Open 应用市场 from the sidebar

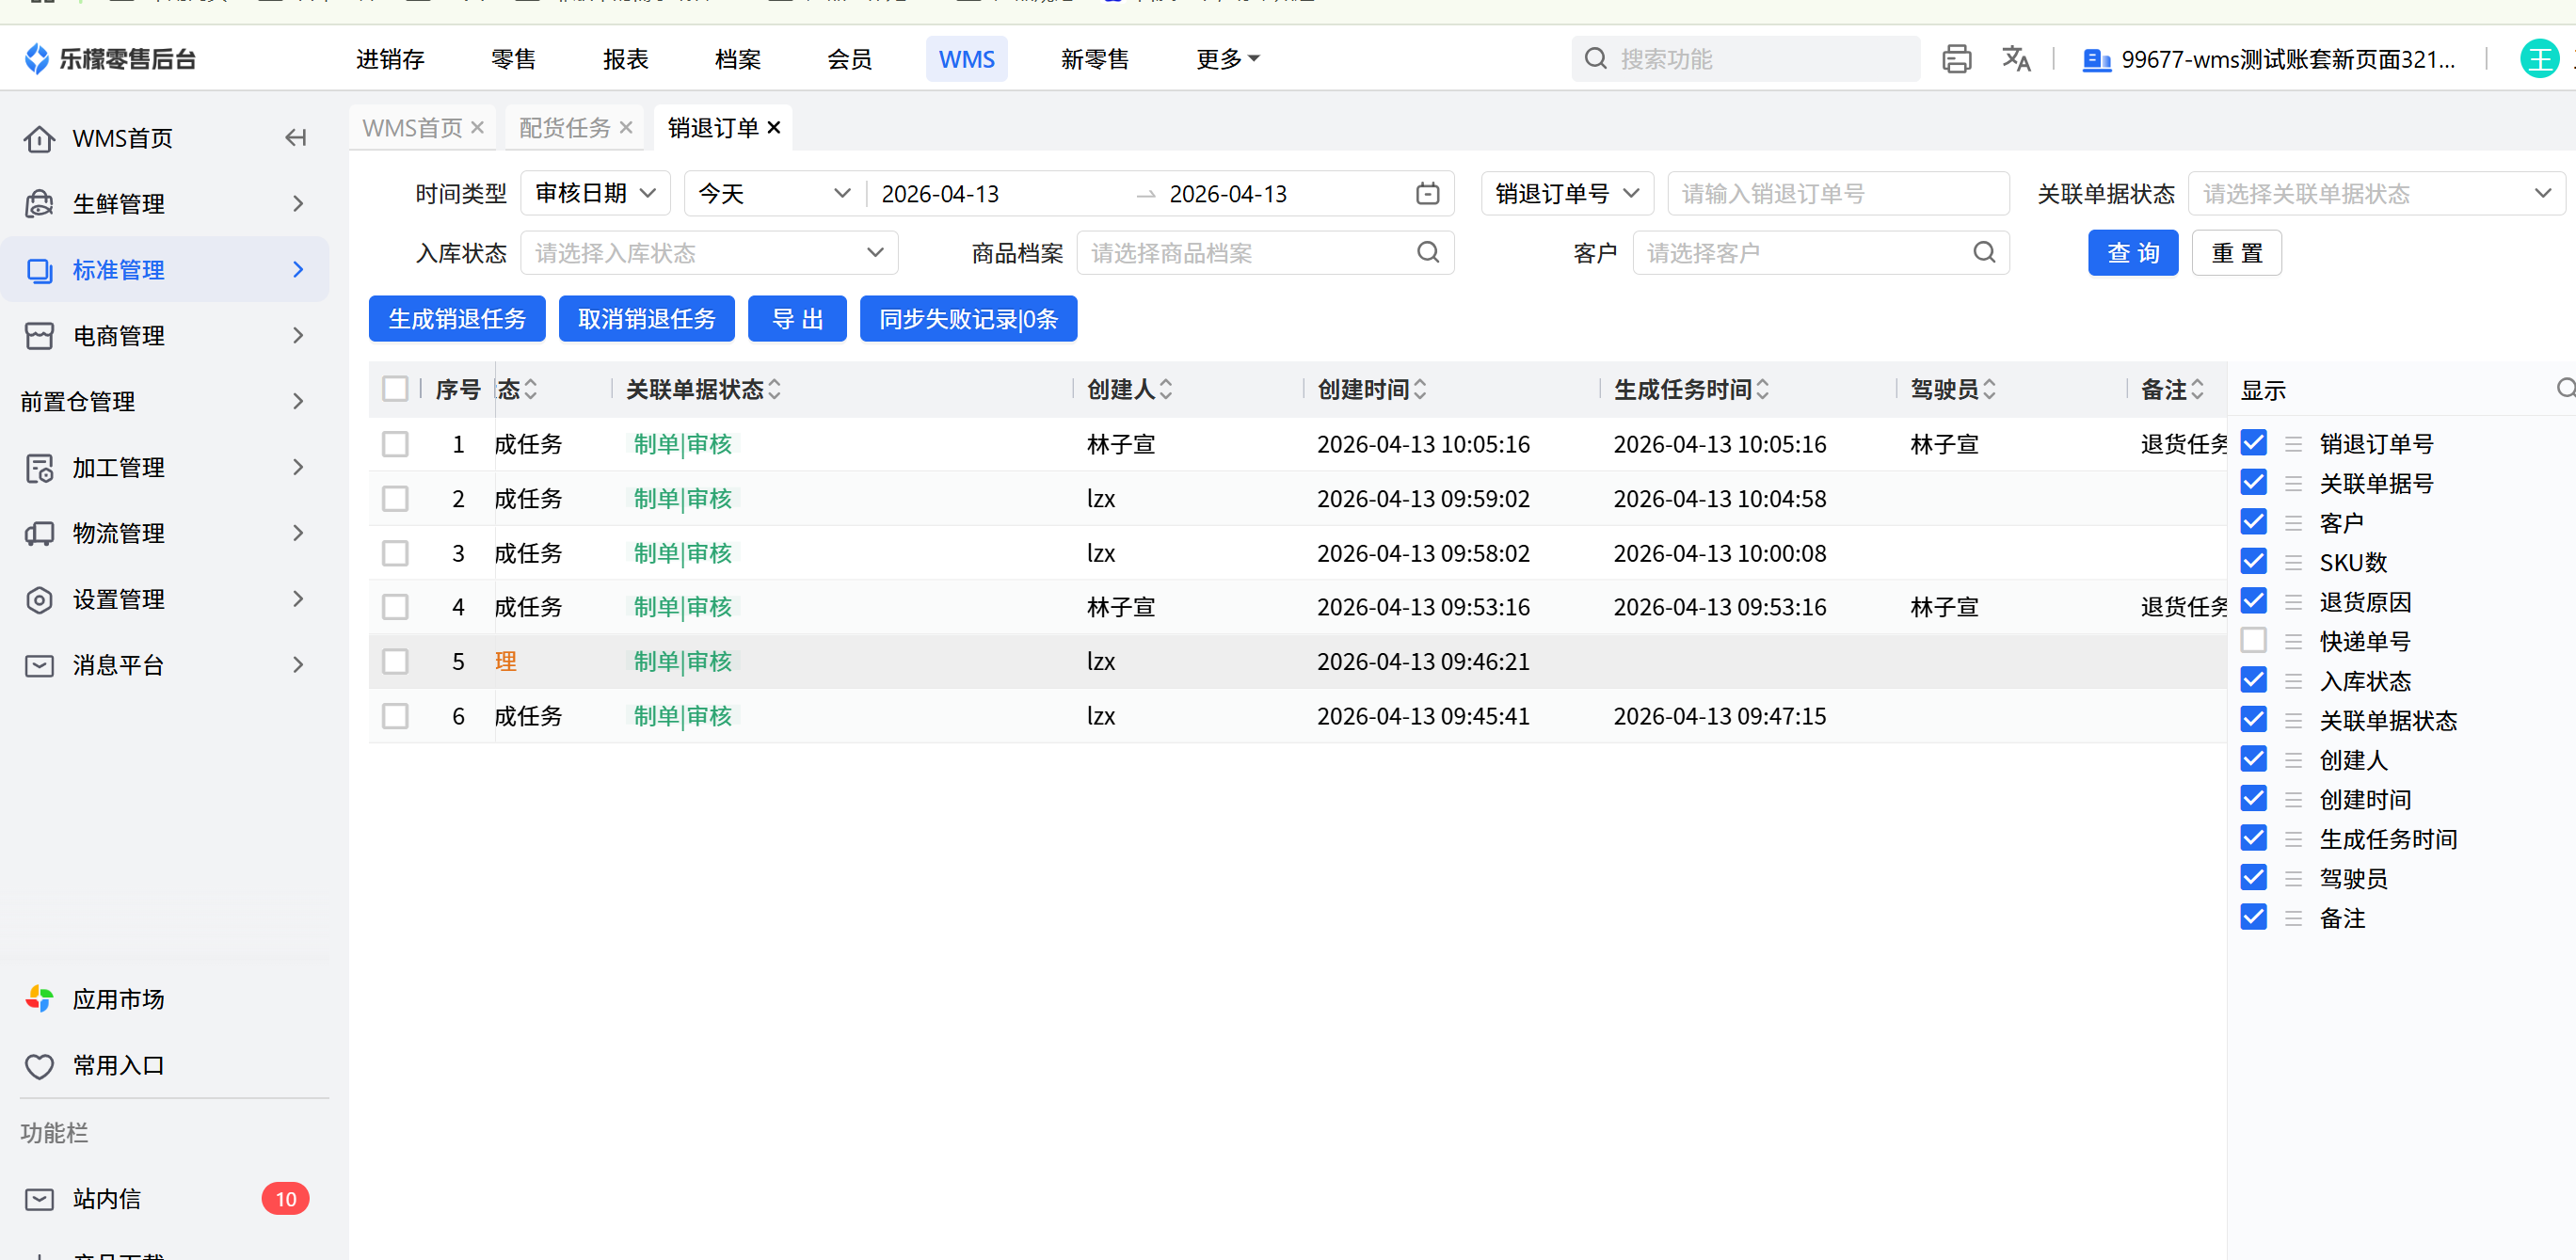[118, 999]
